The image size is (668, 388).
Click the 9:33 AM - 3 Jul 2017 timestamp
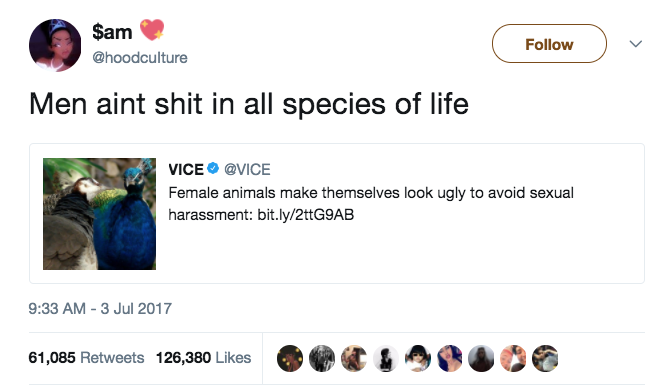click(x=100, y=308)
